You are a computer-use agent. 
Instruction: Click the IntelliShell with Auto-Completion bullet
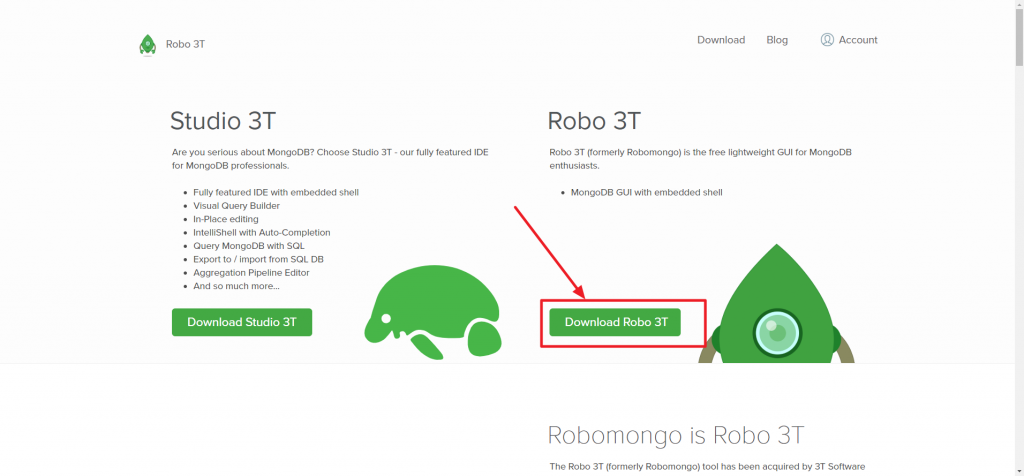[261, 232]
